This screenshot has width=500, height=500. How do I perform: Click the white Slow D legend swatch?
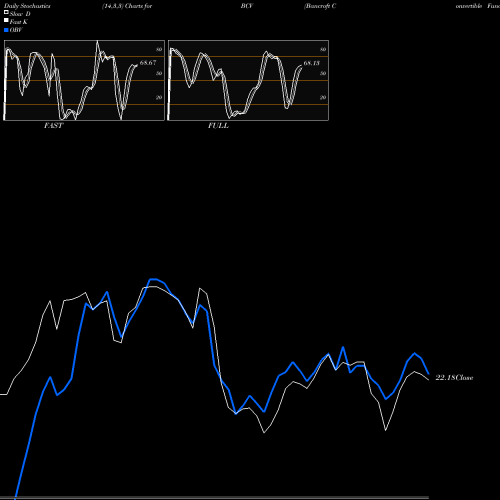click(x=6, y=12)
